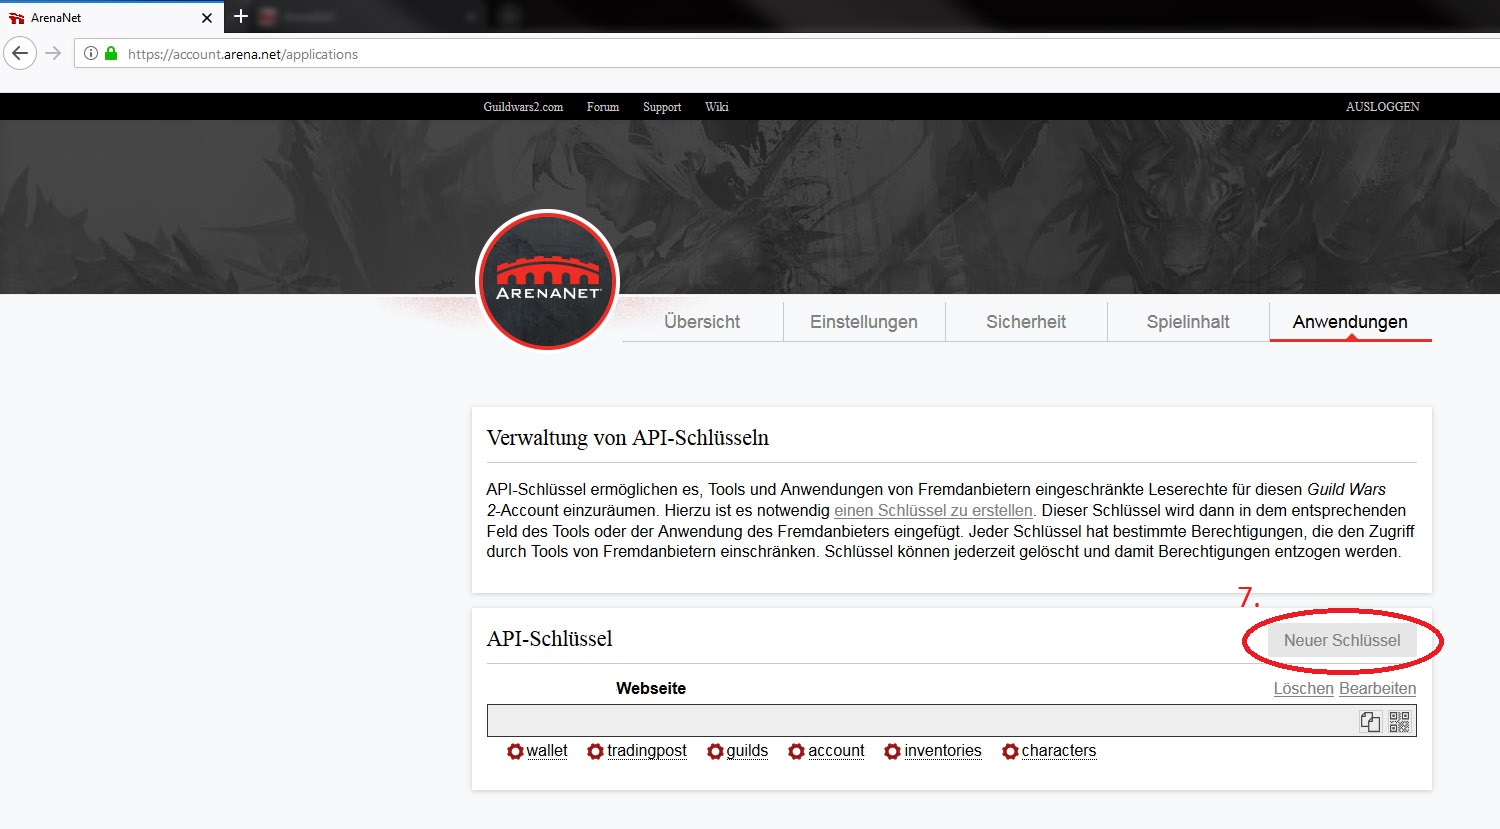Click the browser back arrow button
Image resolution: width=1500 pixels, height=829 pixels.
point(20,53)
